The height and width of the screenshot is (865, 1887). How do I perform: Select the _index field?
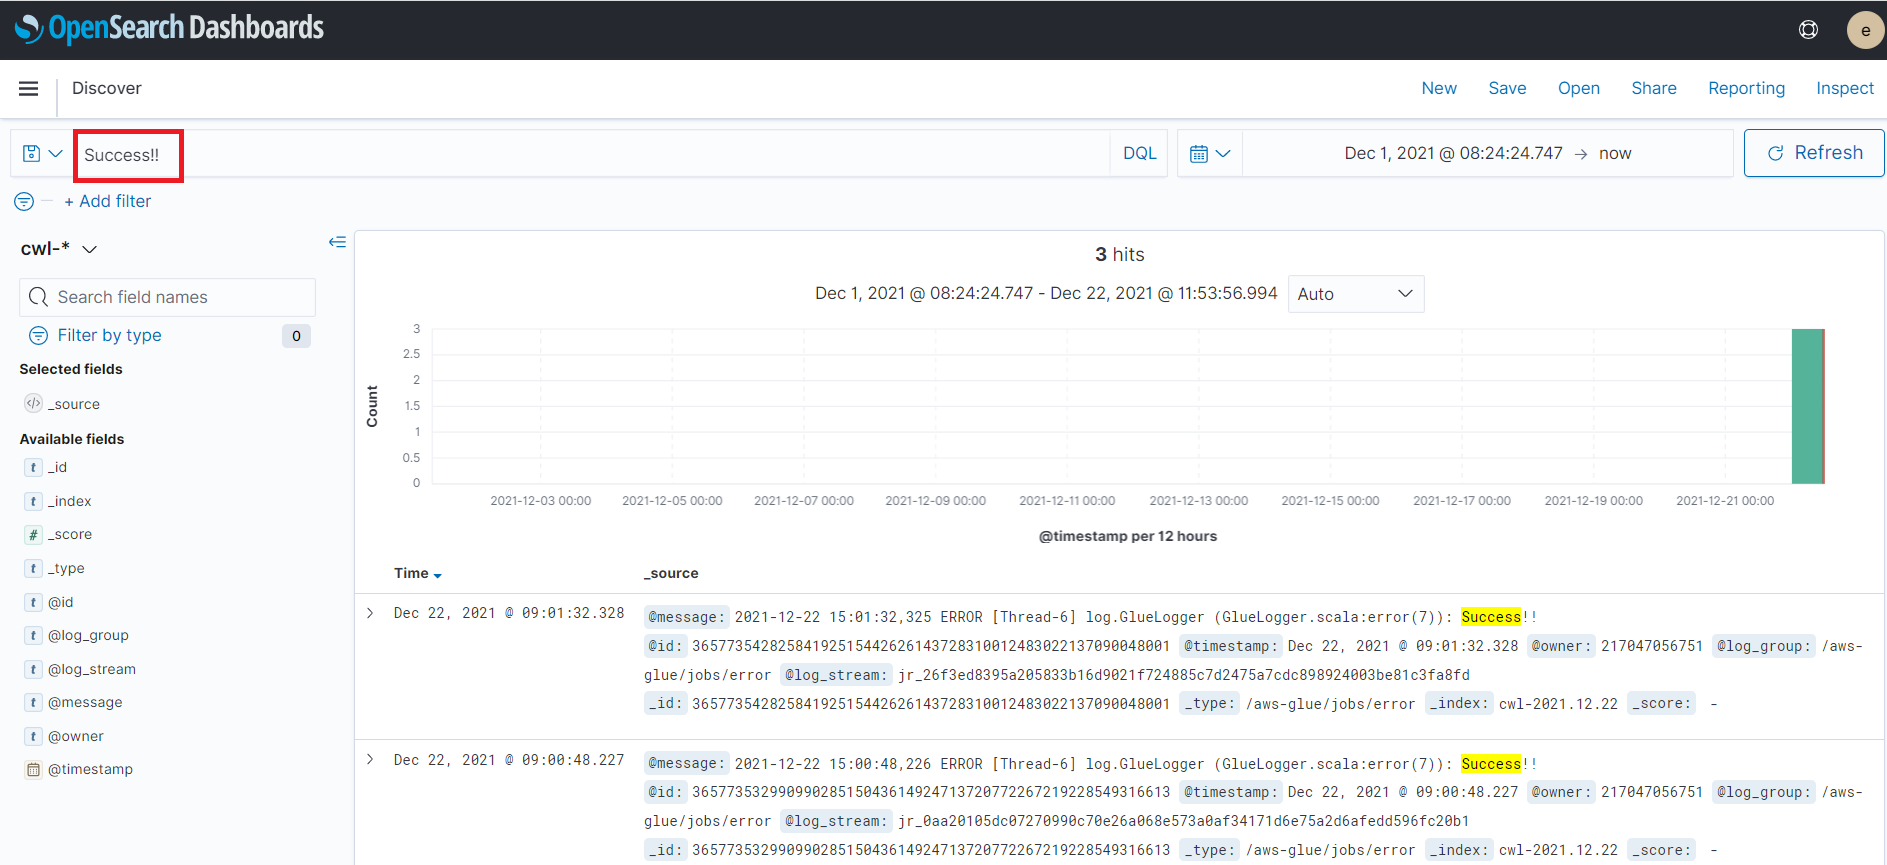[70, 501]
